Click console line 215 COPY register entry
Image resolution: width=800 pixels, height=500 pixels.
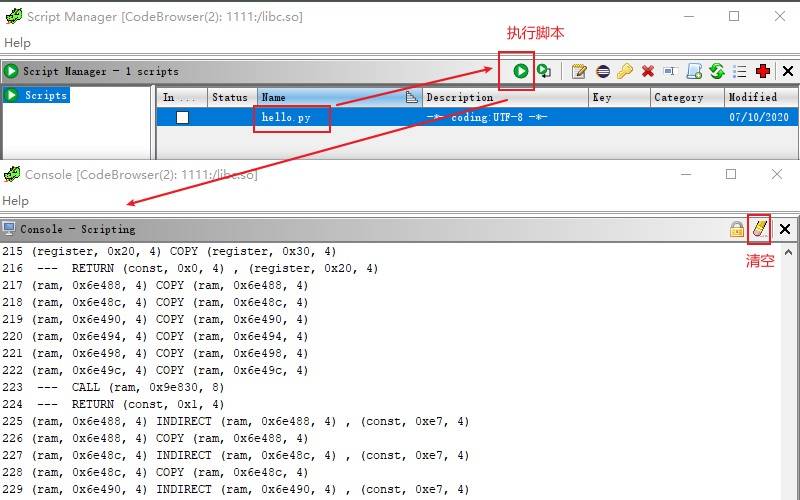[169, 252]
